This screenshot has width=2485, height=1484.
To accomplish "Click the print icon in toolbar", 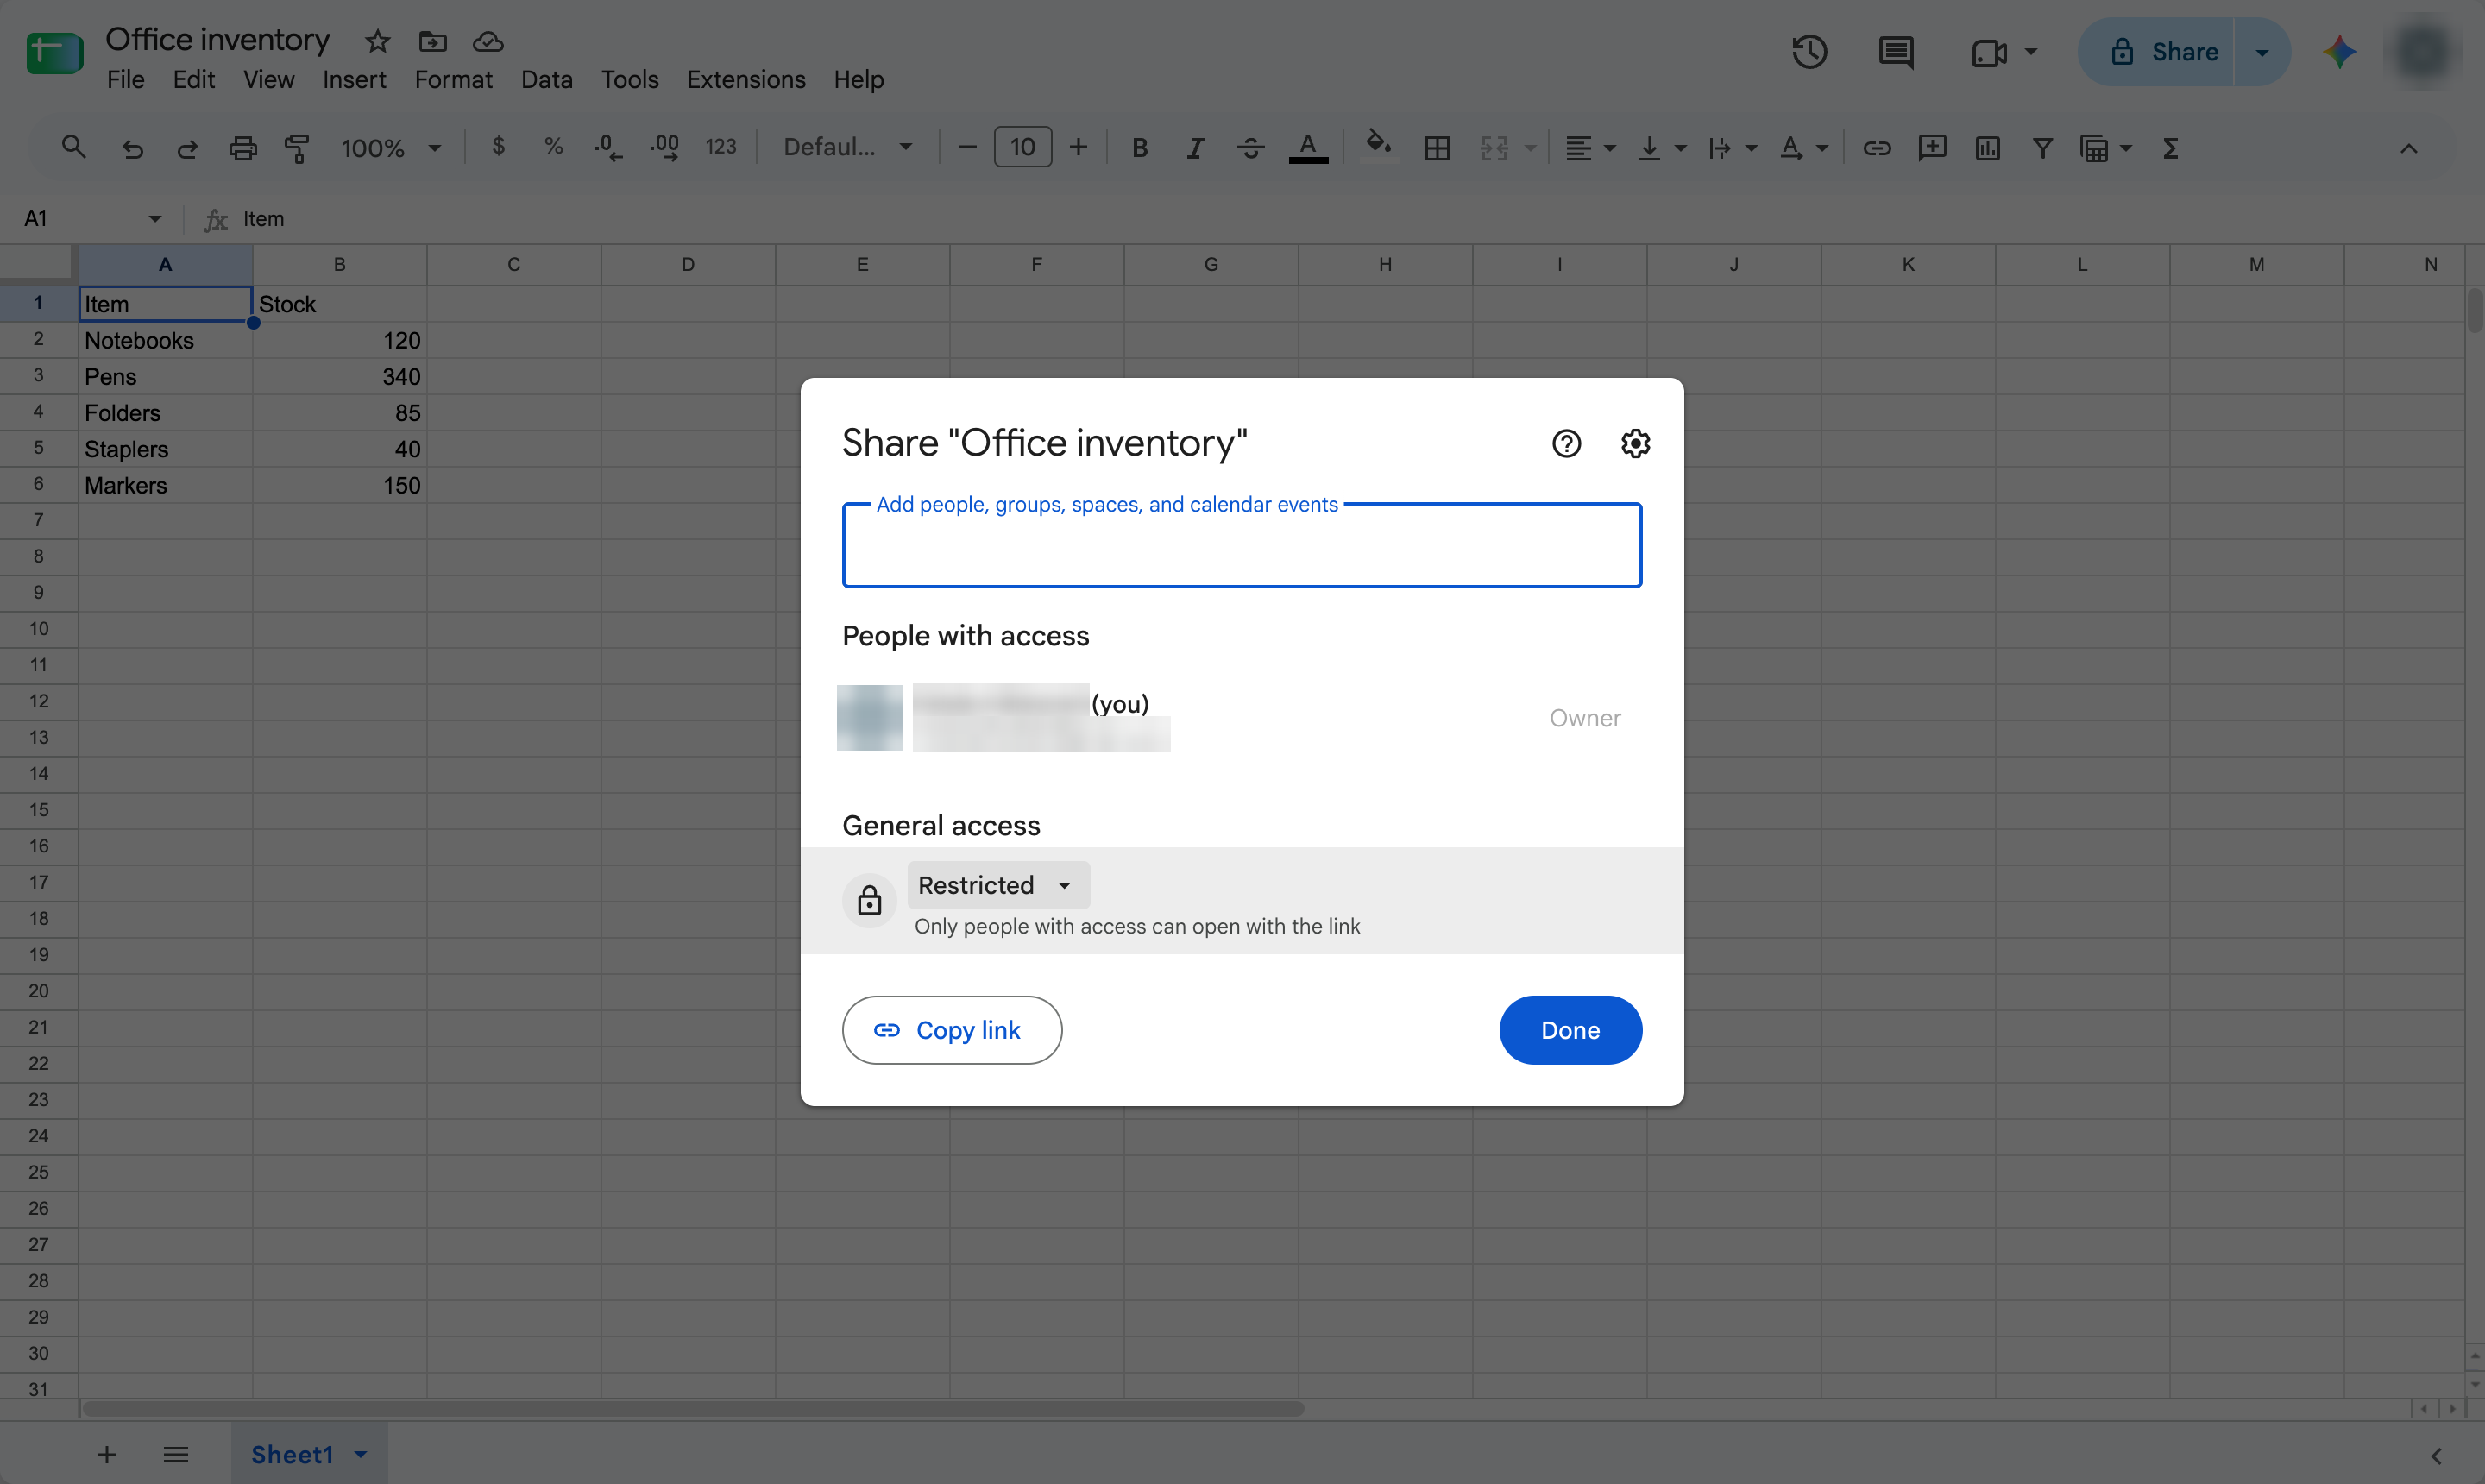I will 243,148.
